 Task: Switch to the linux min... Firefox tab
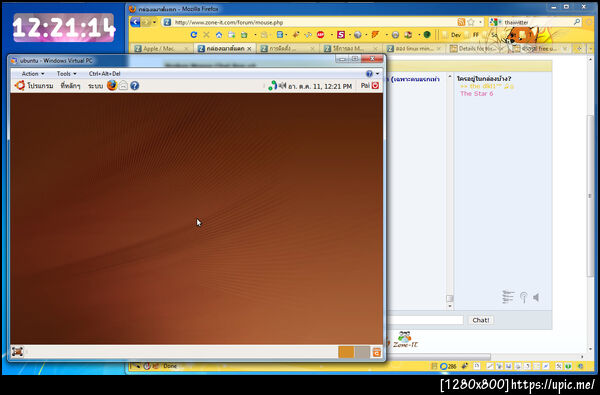[x=414, y=49]
